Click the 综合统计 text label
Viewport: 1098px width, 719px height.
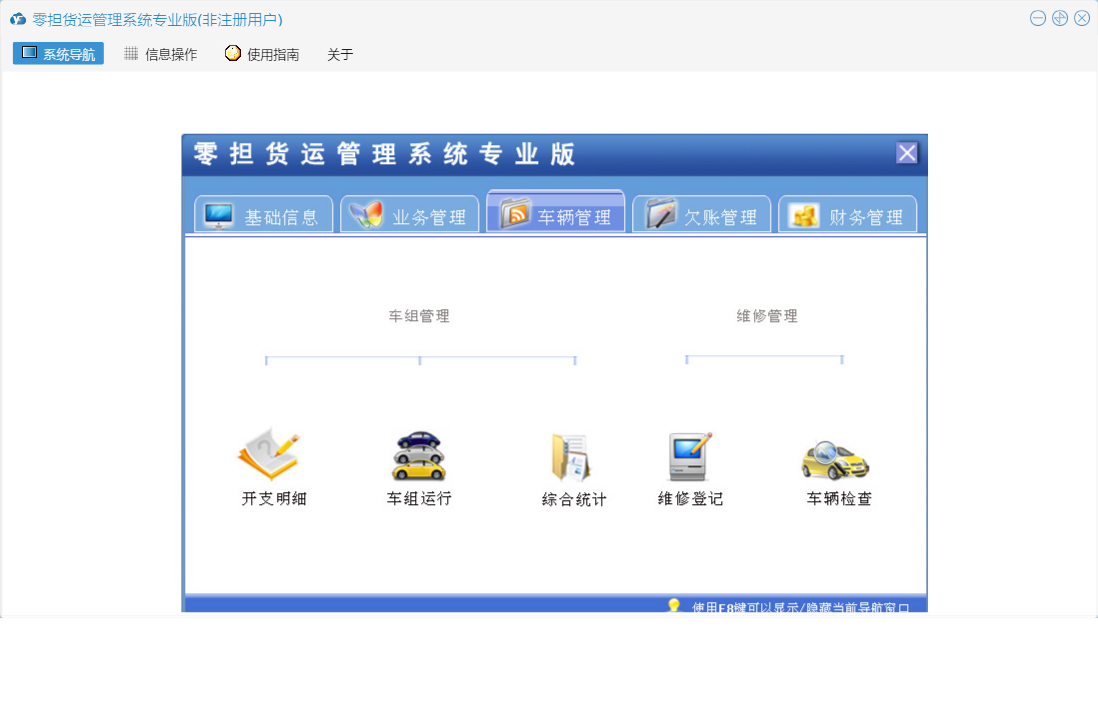coord(574,499)
